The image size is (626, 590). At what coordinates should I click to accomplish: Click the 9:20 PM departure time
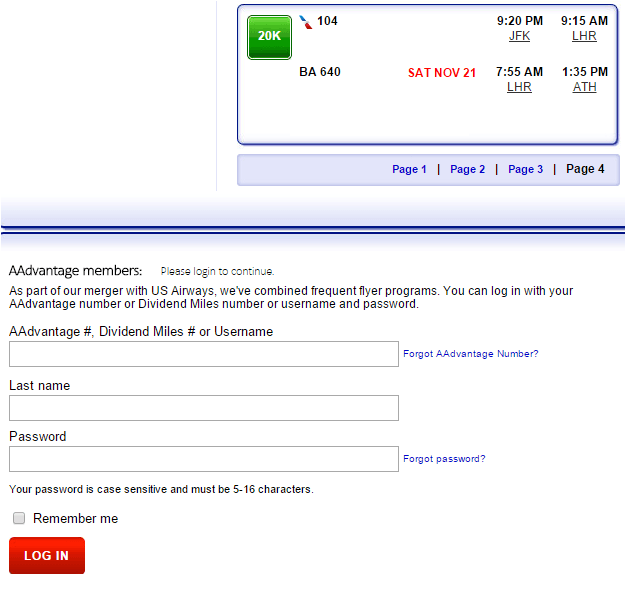520,21
